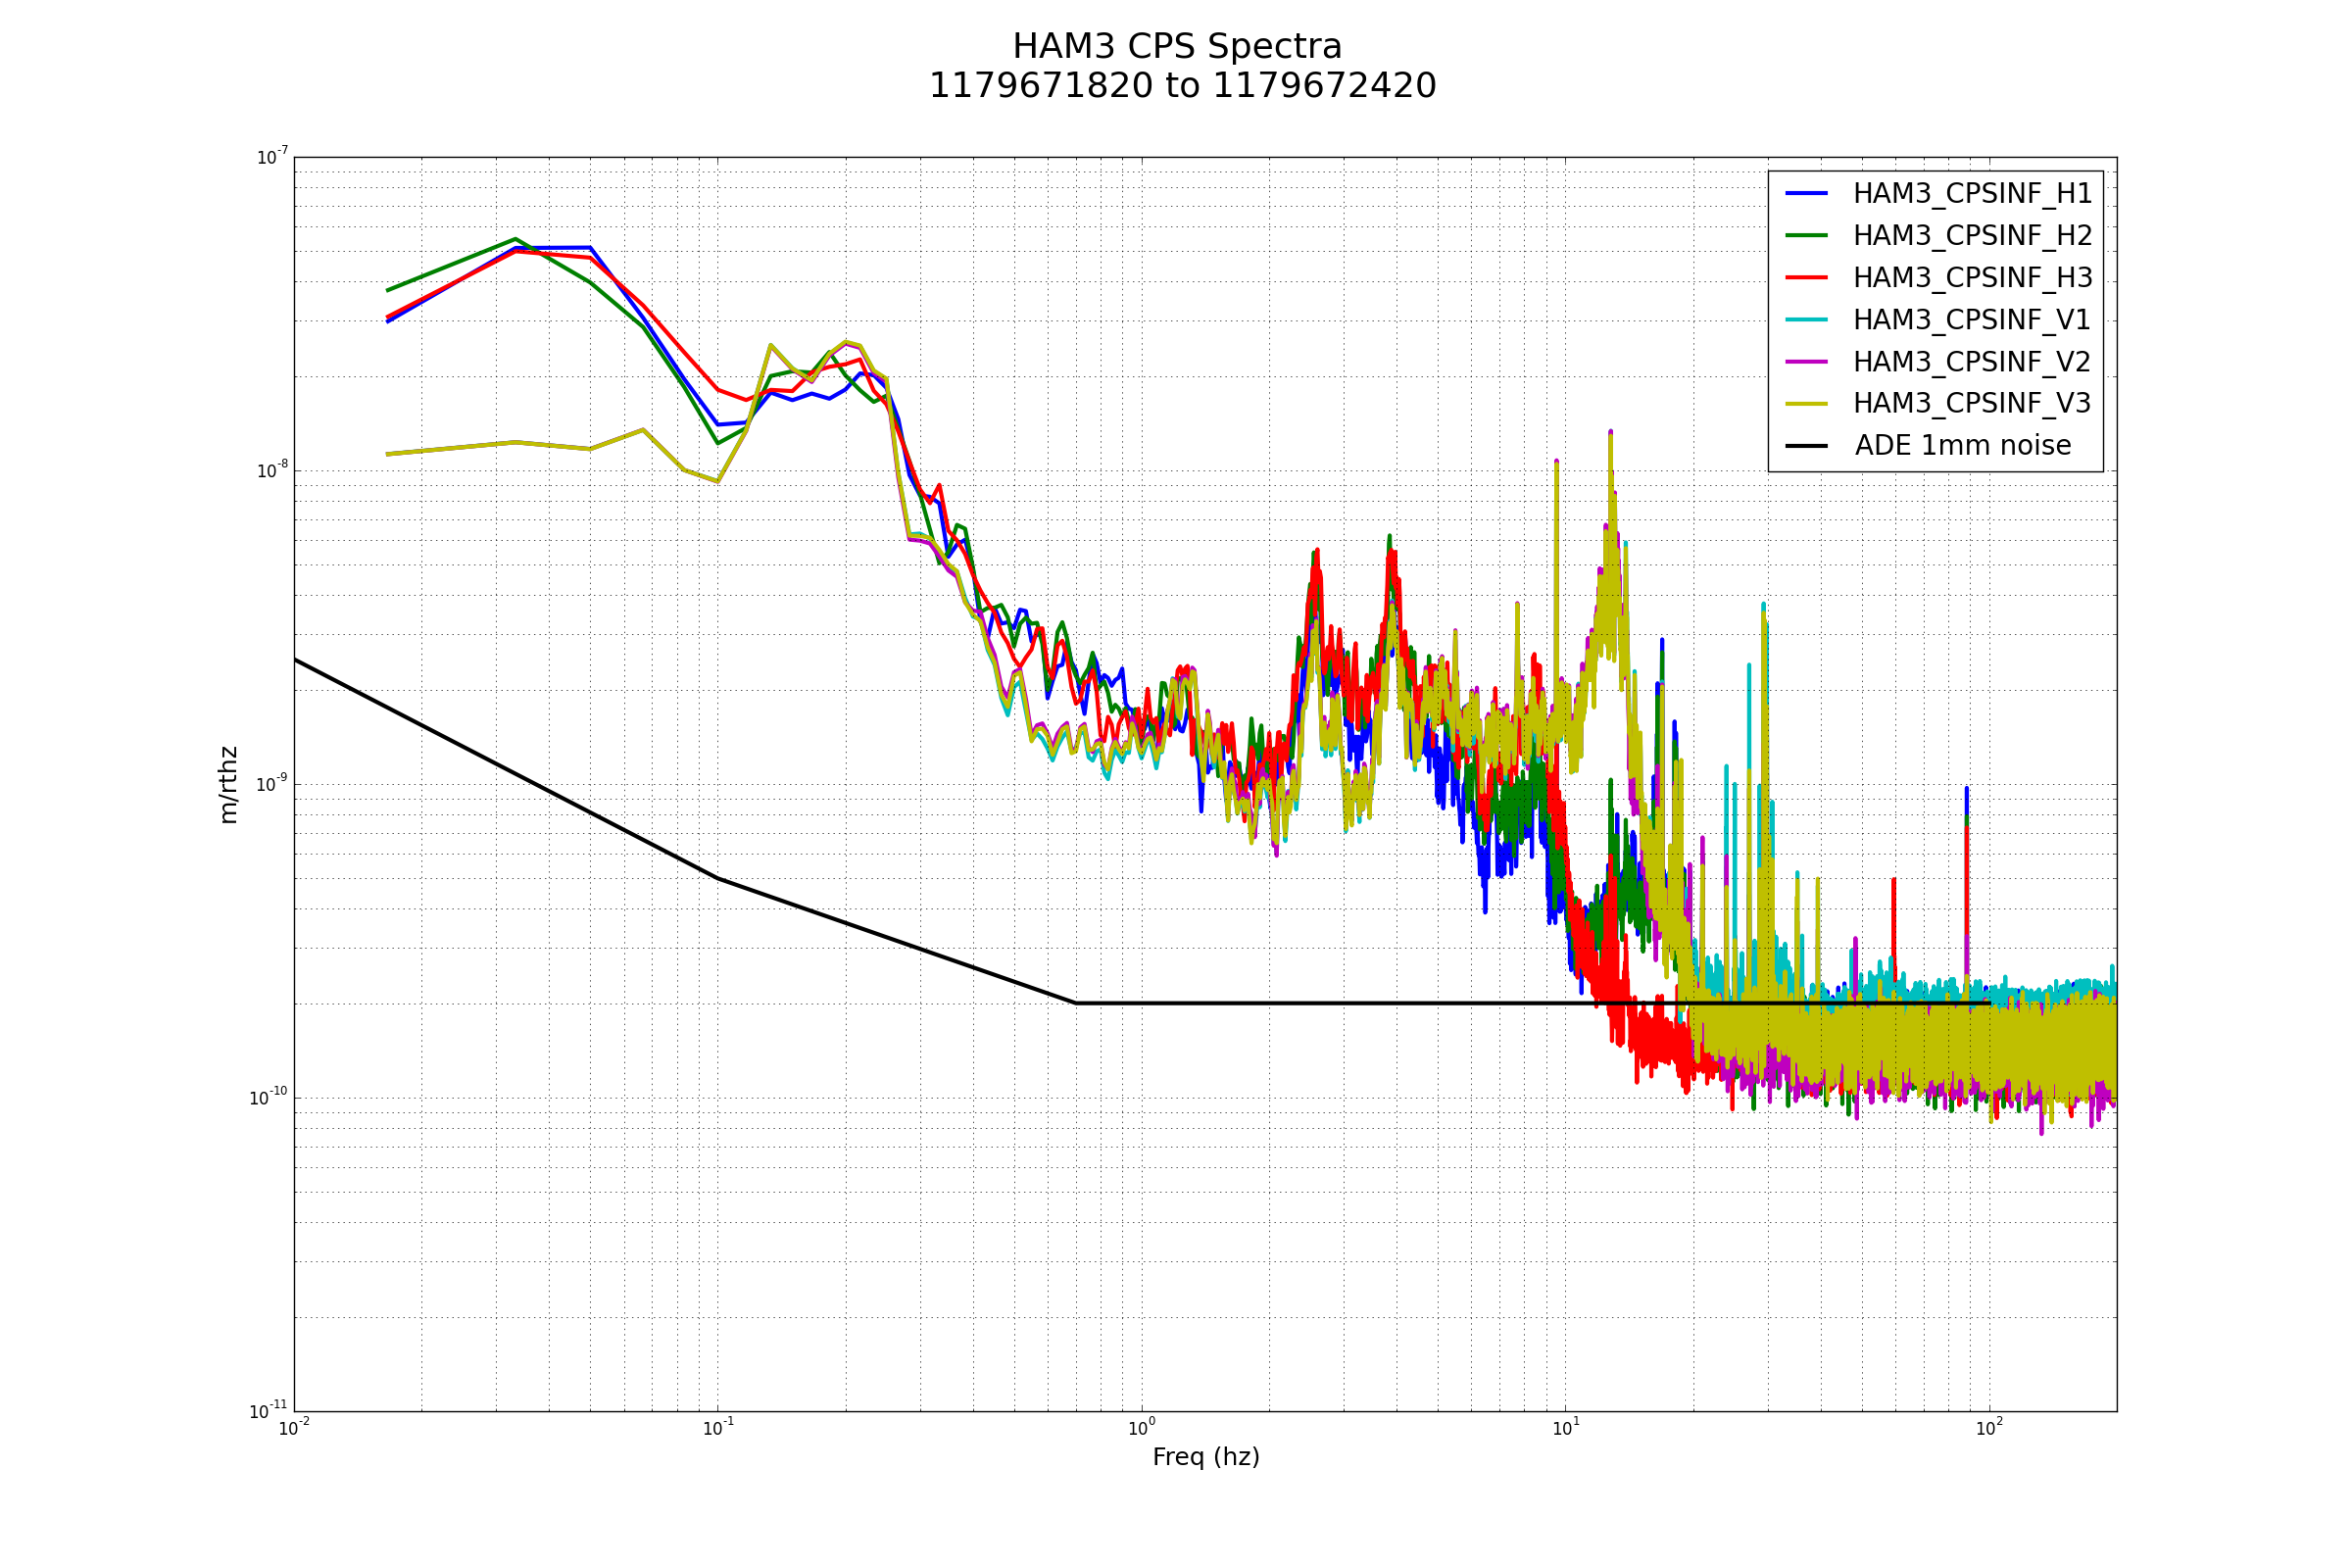Select the HAM3_CPSINF_H1 legend label

pos(1972,194)
